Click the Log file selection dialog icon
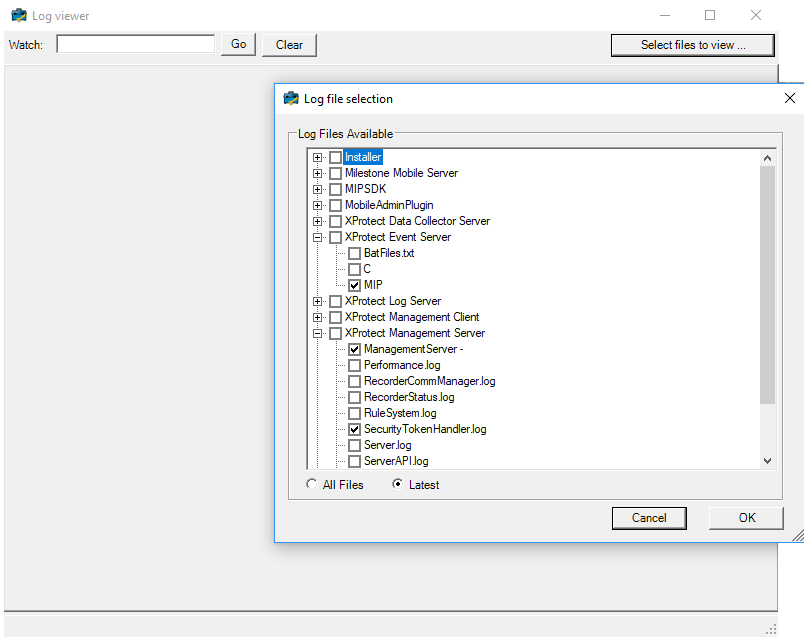 pyautogui.click(x=291, y=98)
